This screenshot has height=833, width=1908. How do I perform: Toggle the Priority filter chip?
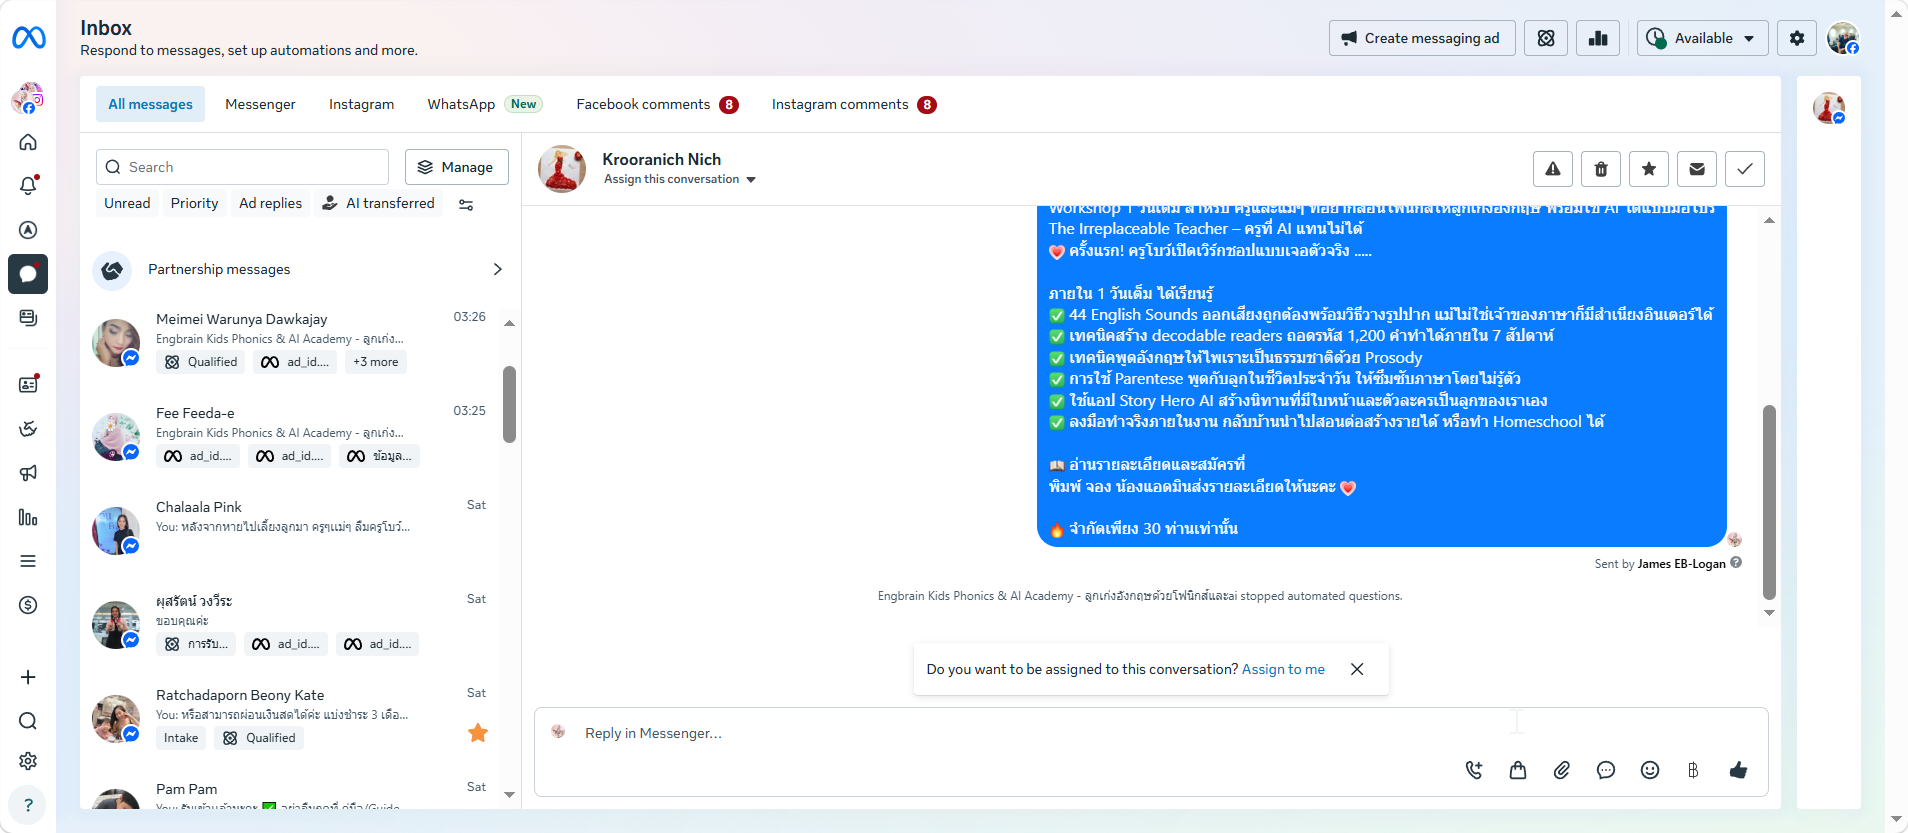(x=194, y=203)
